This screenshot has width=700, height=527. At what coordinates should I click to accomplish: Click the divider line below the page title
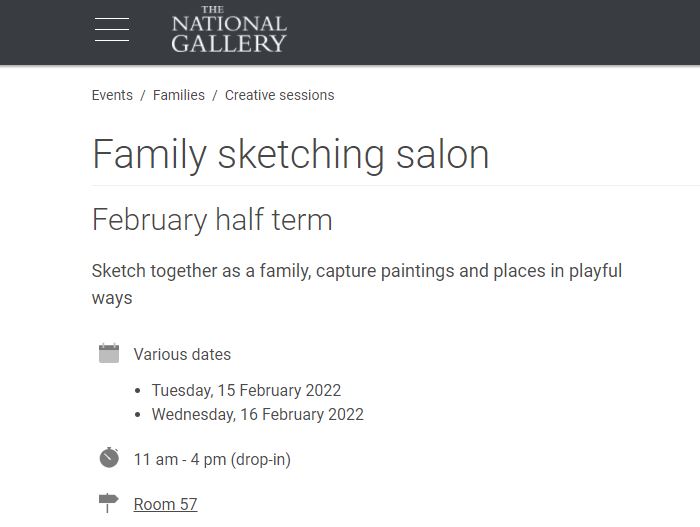pyautogui.click(x=396, y=185)
